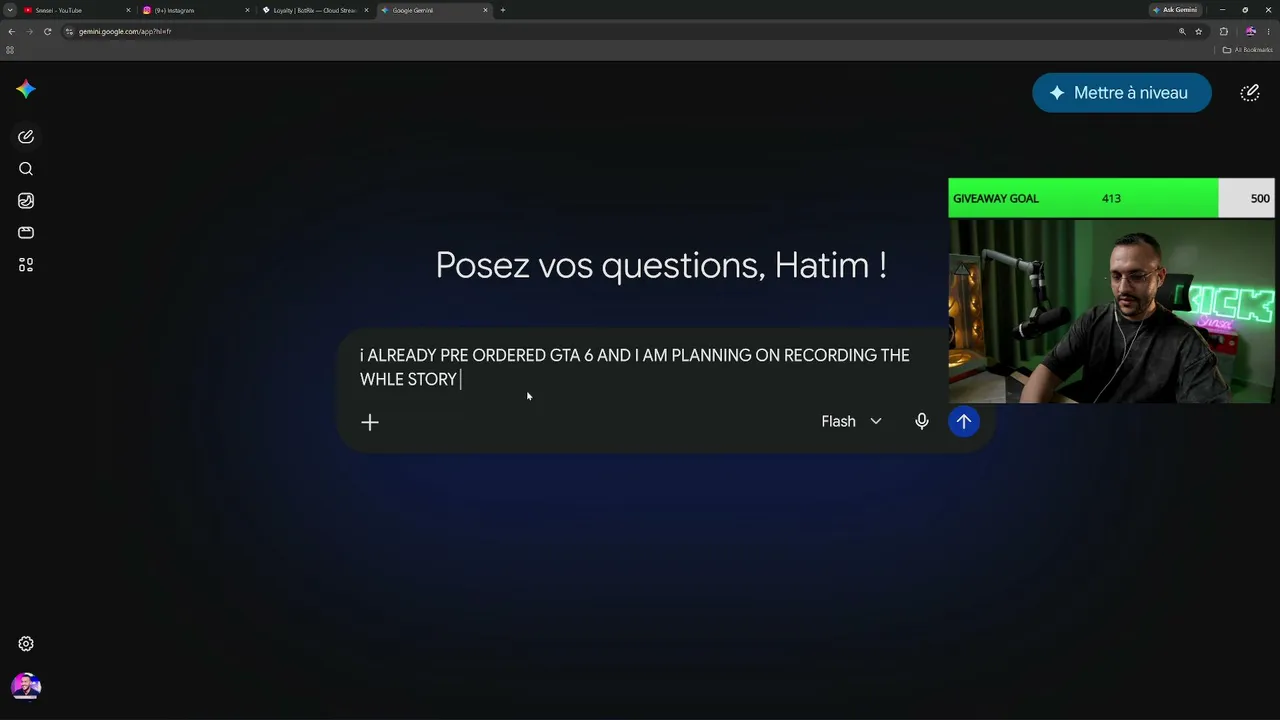This screenshot has width=1280, height=720.
Task: Open the Chrome three-dot menu
Action: [x=1269, y=31]
